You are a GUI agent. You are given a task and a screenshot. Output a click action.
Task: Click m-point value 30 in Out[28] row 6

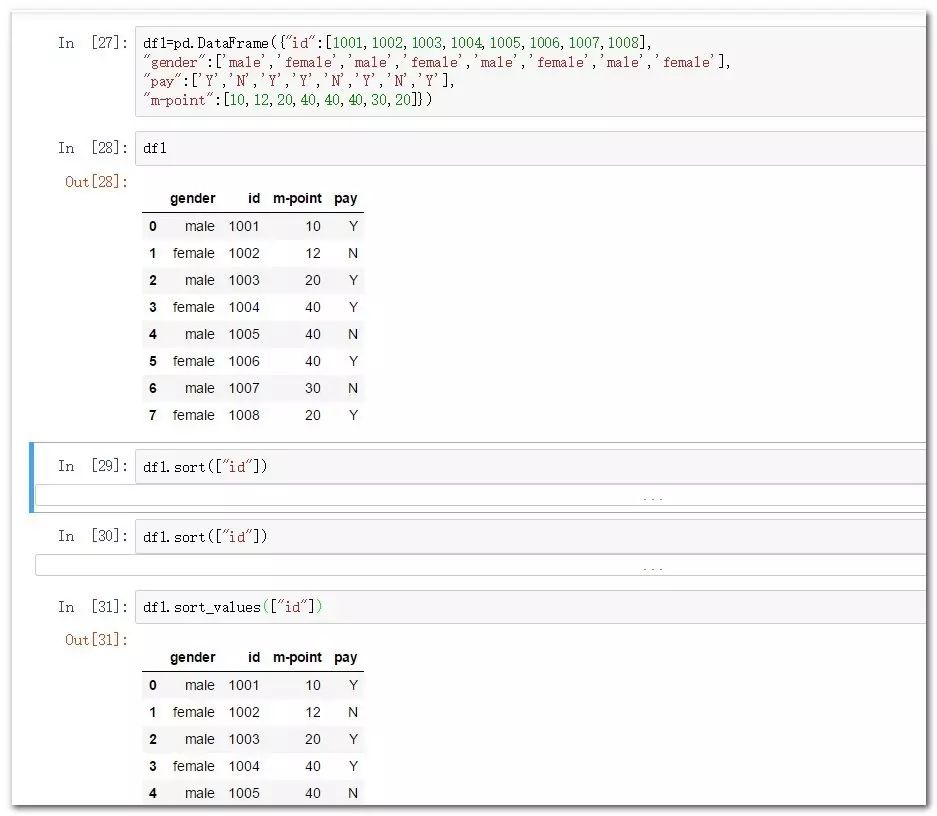[x=313, y=388]
